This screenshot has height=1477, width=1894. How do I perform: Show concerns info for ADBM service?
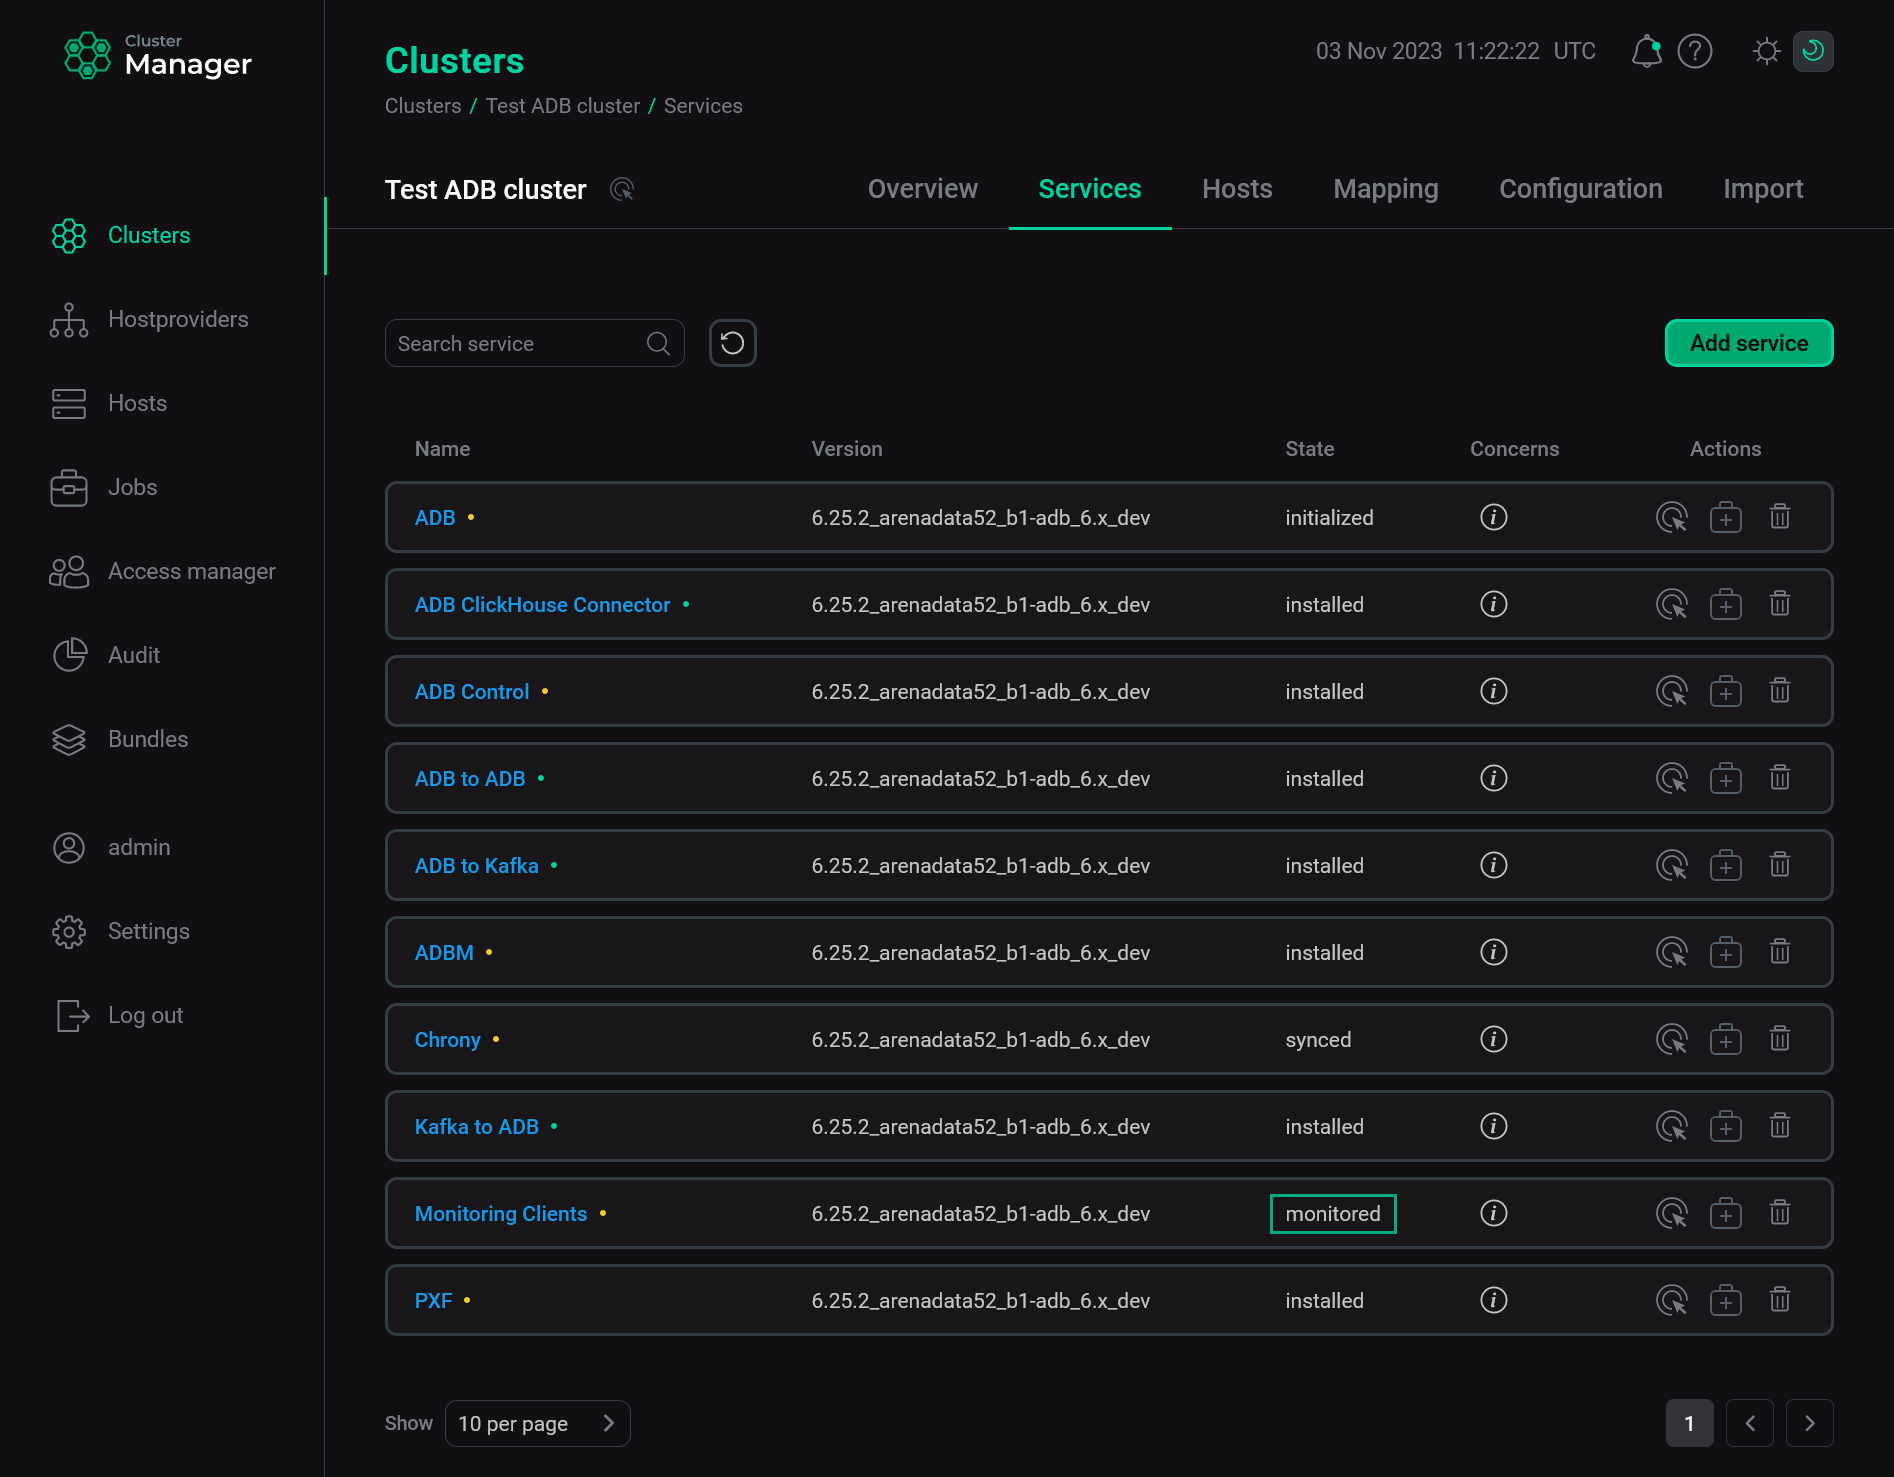point(1493,952)
